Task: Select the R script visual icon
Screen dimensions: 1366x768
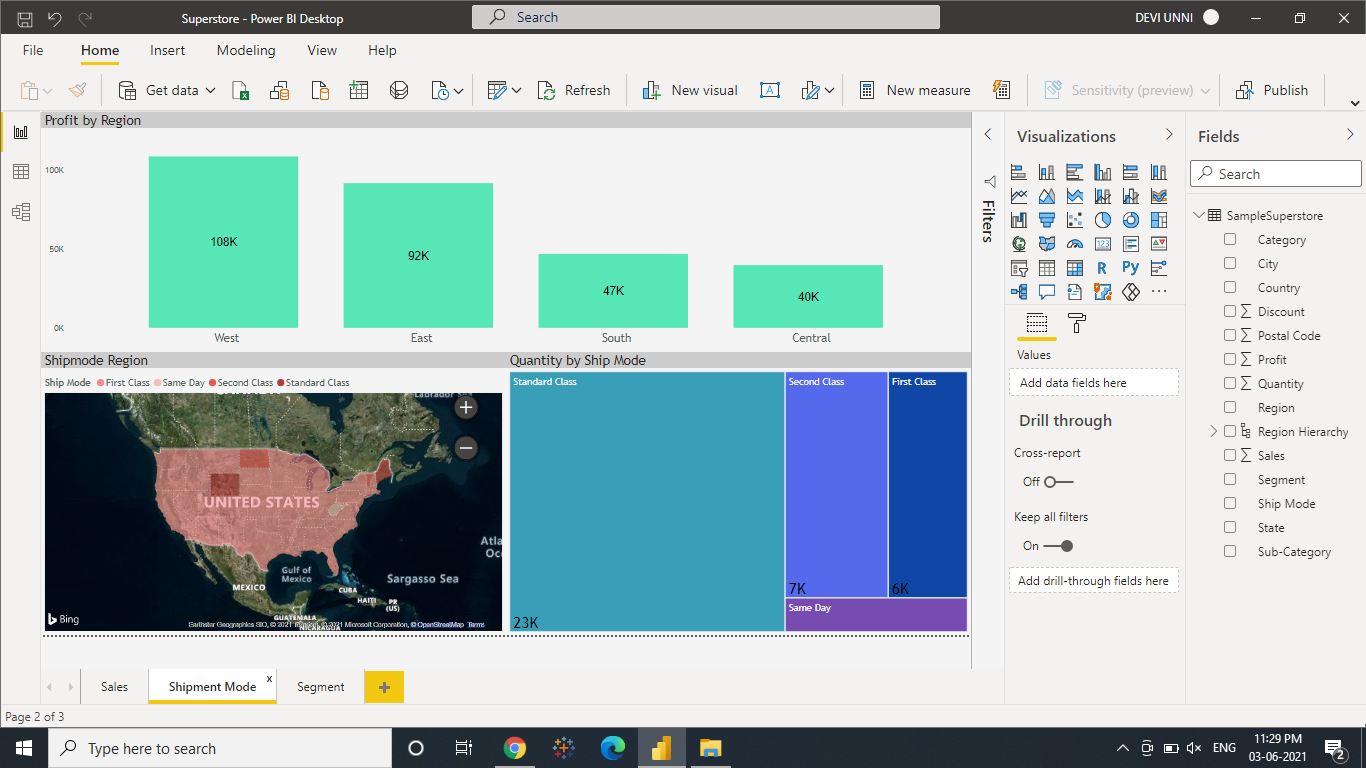Action: (1102, 268)
